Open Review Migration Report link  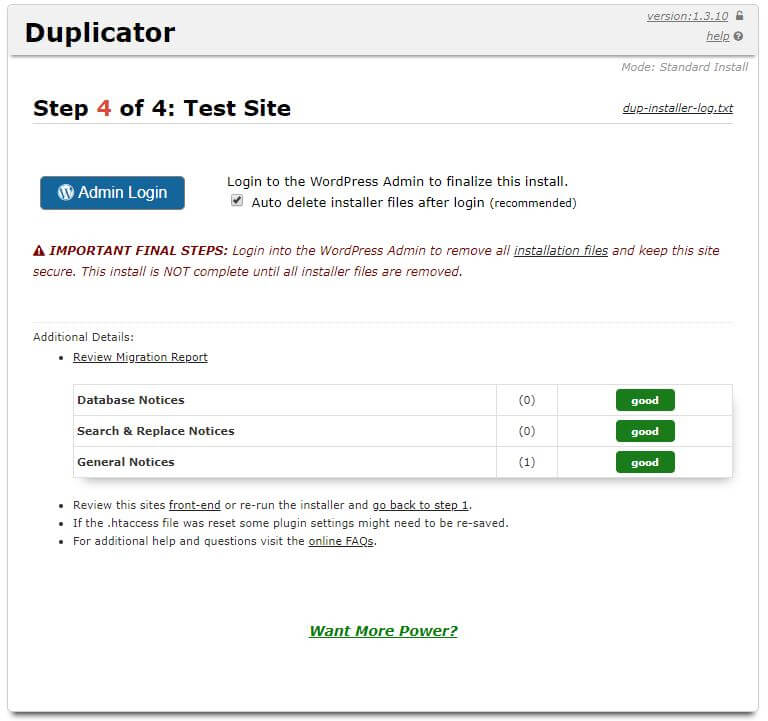pyautogui.click(x=140, y=357)
